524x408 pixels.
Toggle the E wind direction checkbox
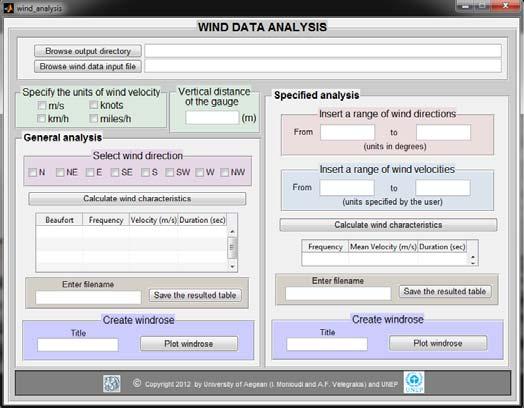coord(90,172)
